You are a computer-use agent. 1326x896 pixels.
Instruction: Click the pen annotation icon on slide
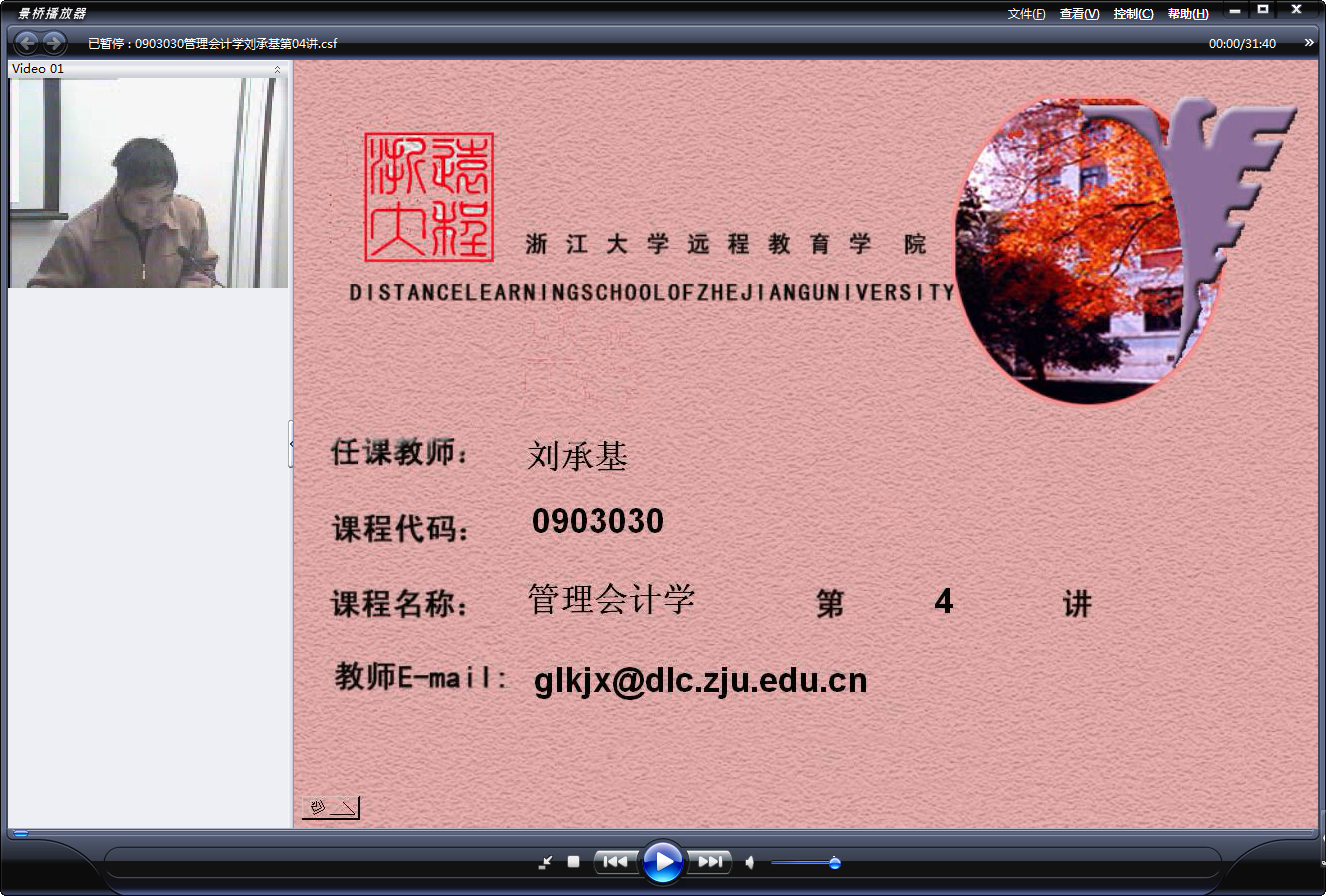(331, 808)
